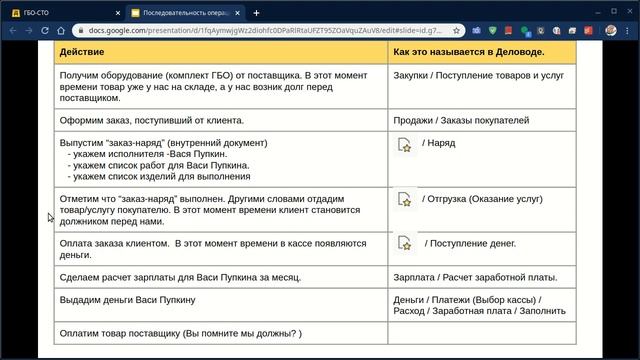This screenshot has width=640, height=360.
Task: Go forward in browser history
Action: click(29, 31)
